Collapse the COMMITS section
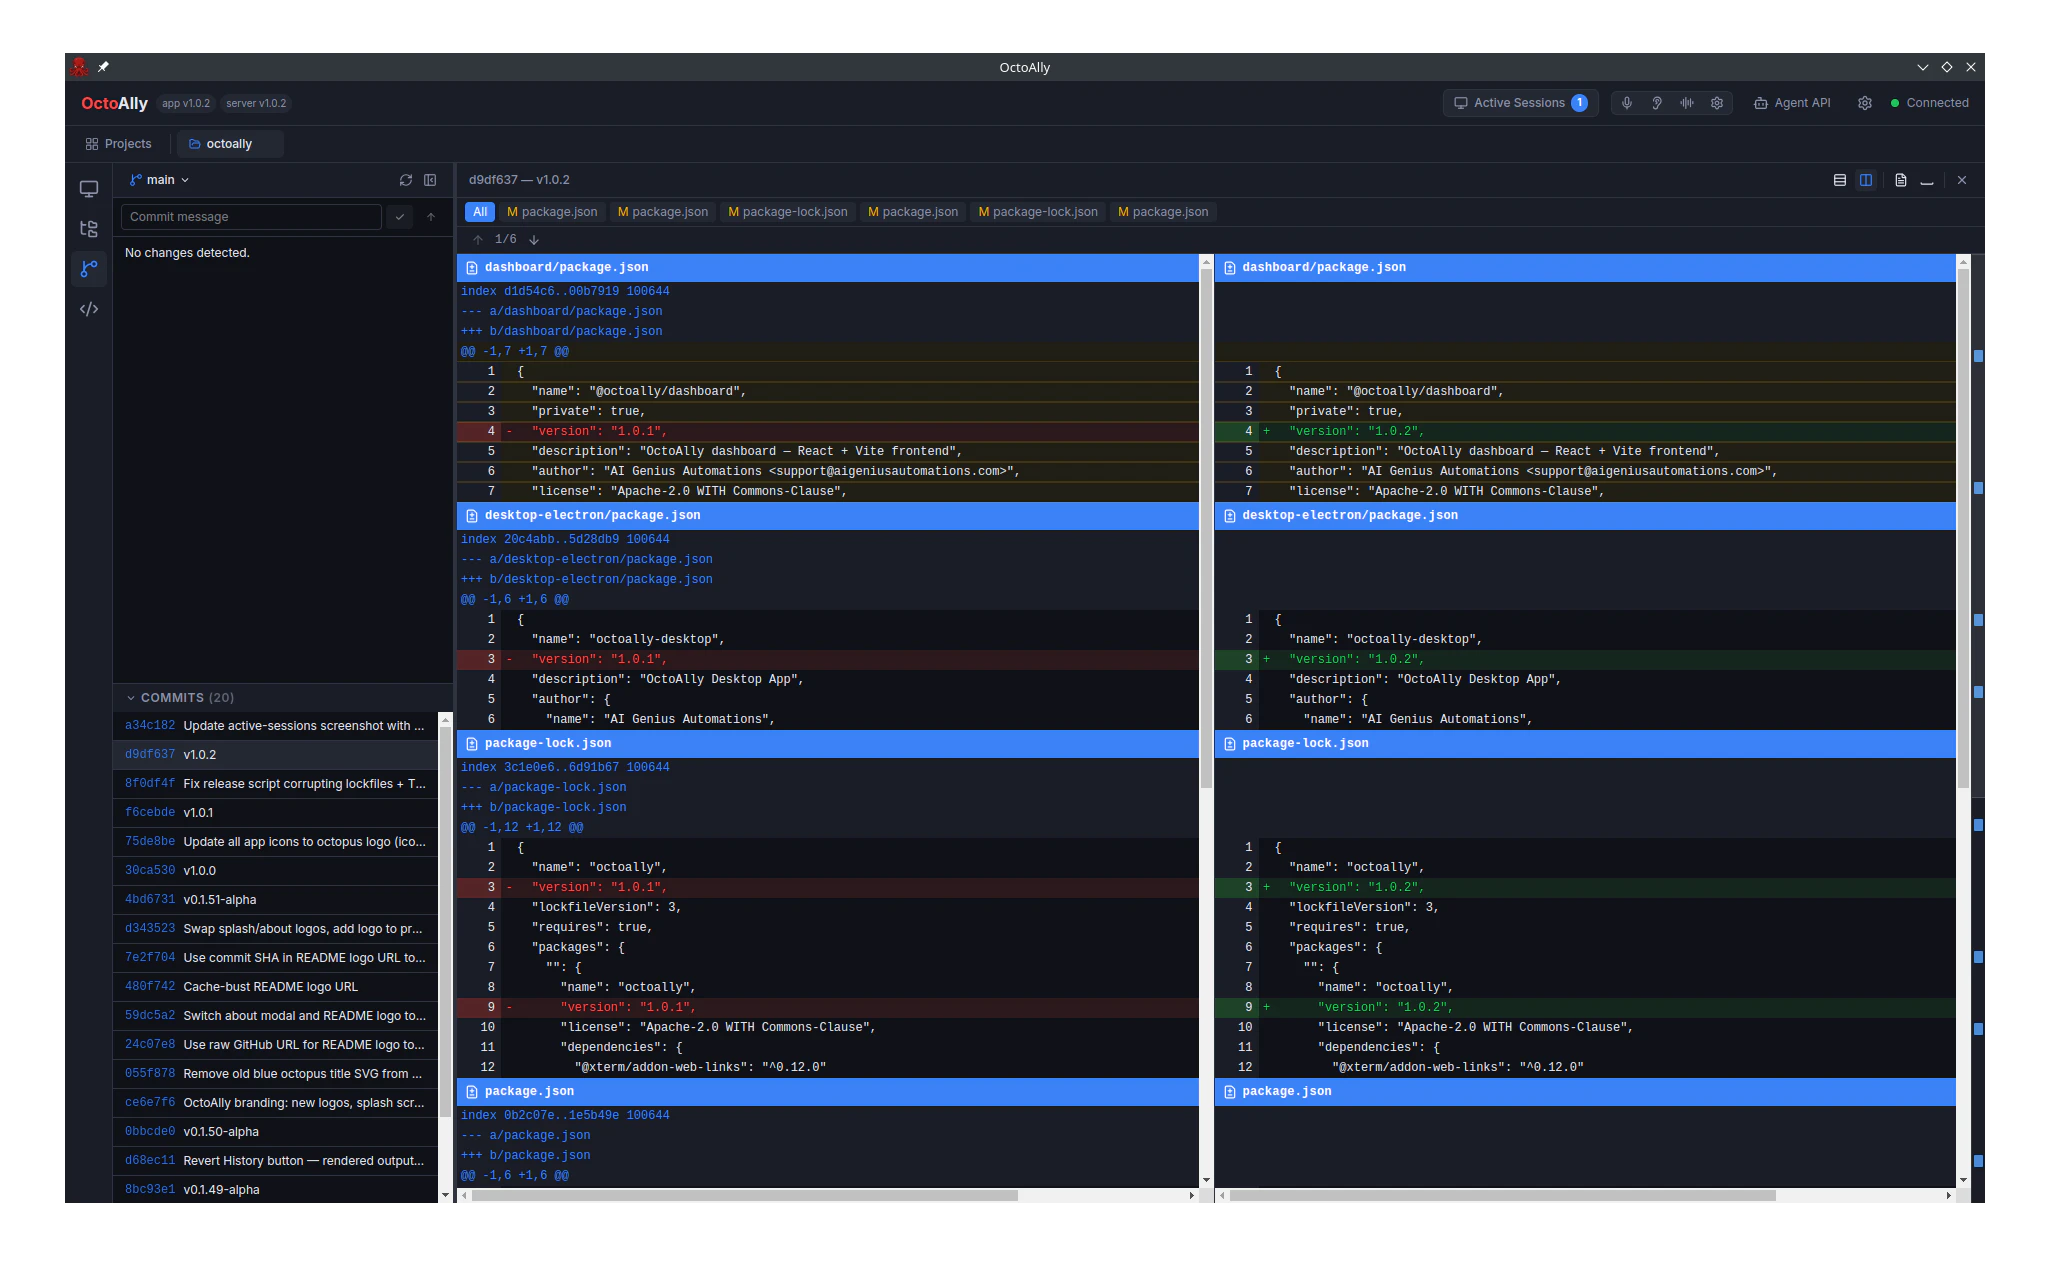Screen dimensions: 2050x1280 tap(131, 698)
